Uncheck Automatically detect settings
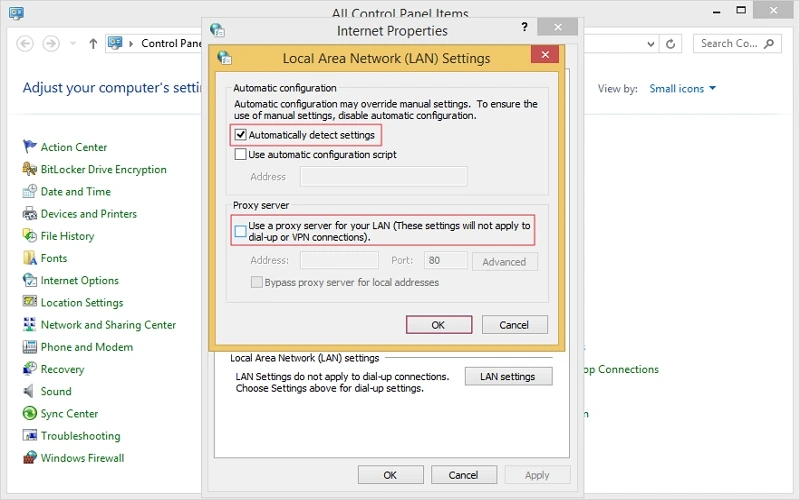The image size is (800, 500). 240,135
